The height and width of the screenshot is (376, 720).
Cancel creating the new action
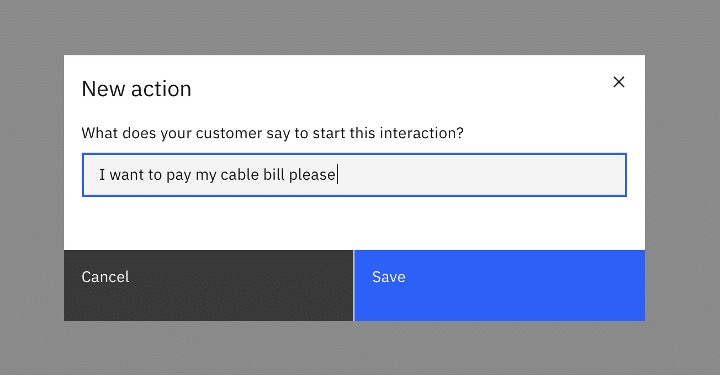click(208, 286)
